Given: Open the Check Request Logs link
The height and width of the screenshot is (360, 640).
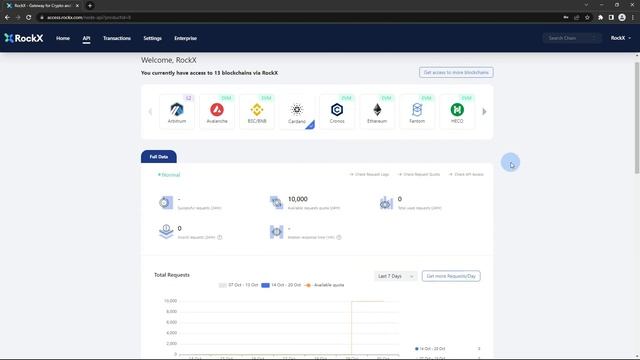Looking at the screenshot, I should tap(369, 174).
